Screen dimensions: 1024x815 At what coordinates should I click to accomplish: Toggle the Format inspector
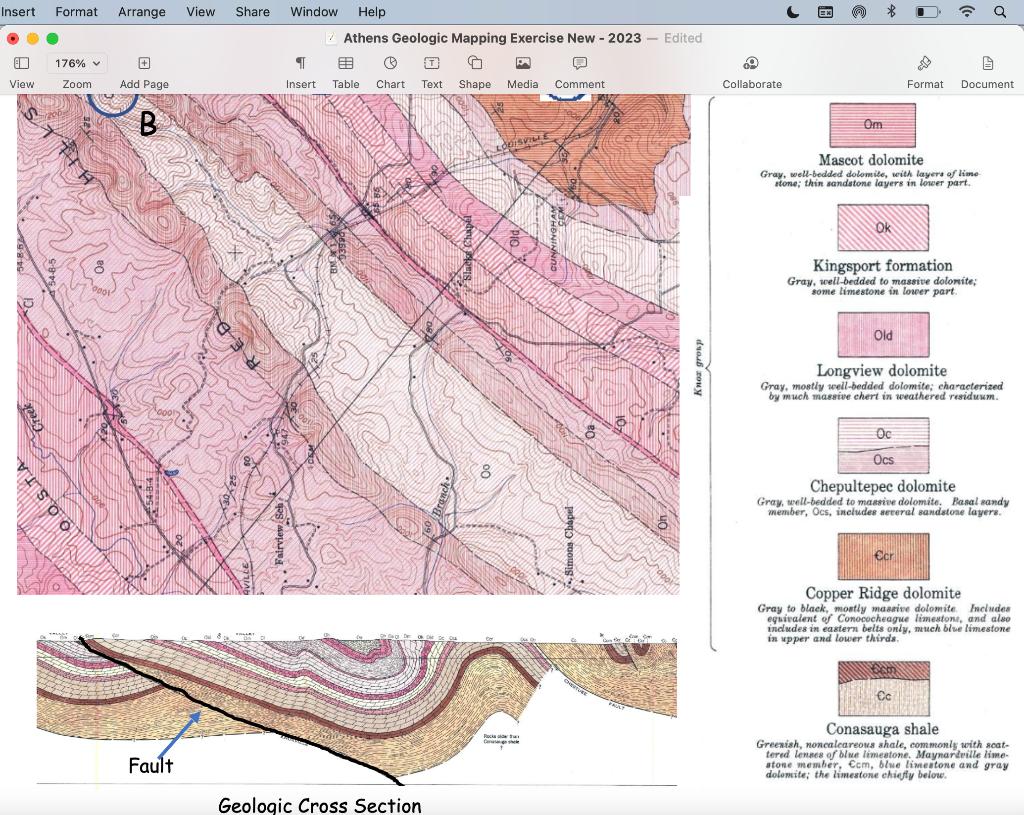click(925, 70)
